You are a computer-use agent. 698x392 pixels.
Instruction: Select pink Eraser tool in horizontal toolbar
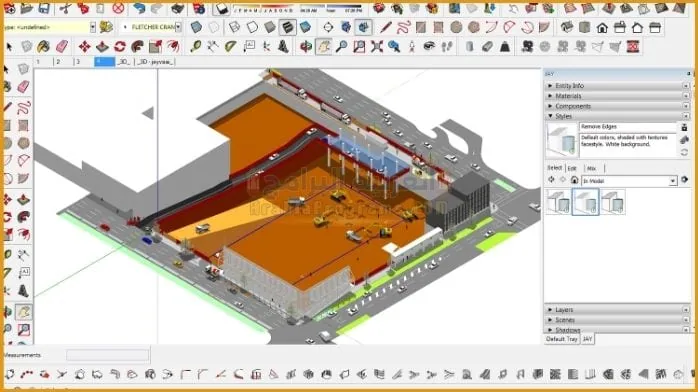61,46
